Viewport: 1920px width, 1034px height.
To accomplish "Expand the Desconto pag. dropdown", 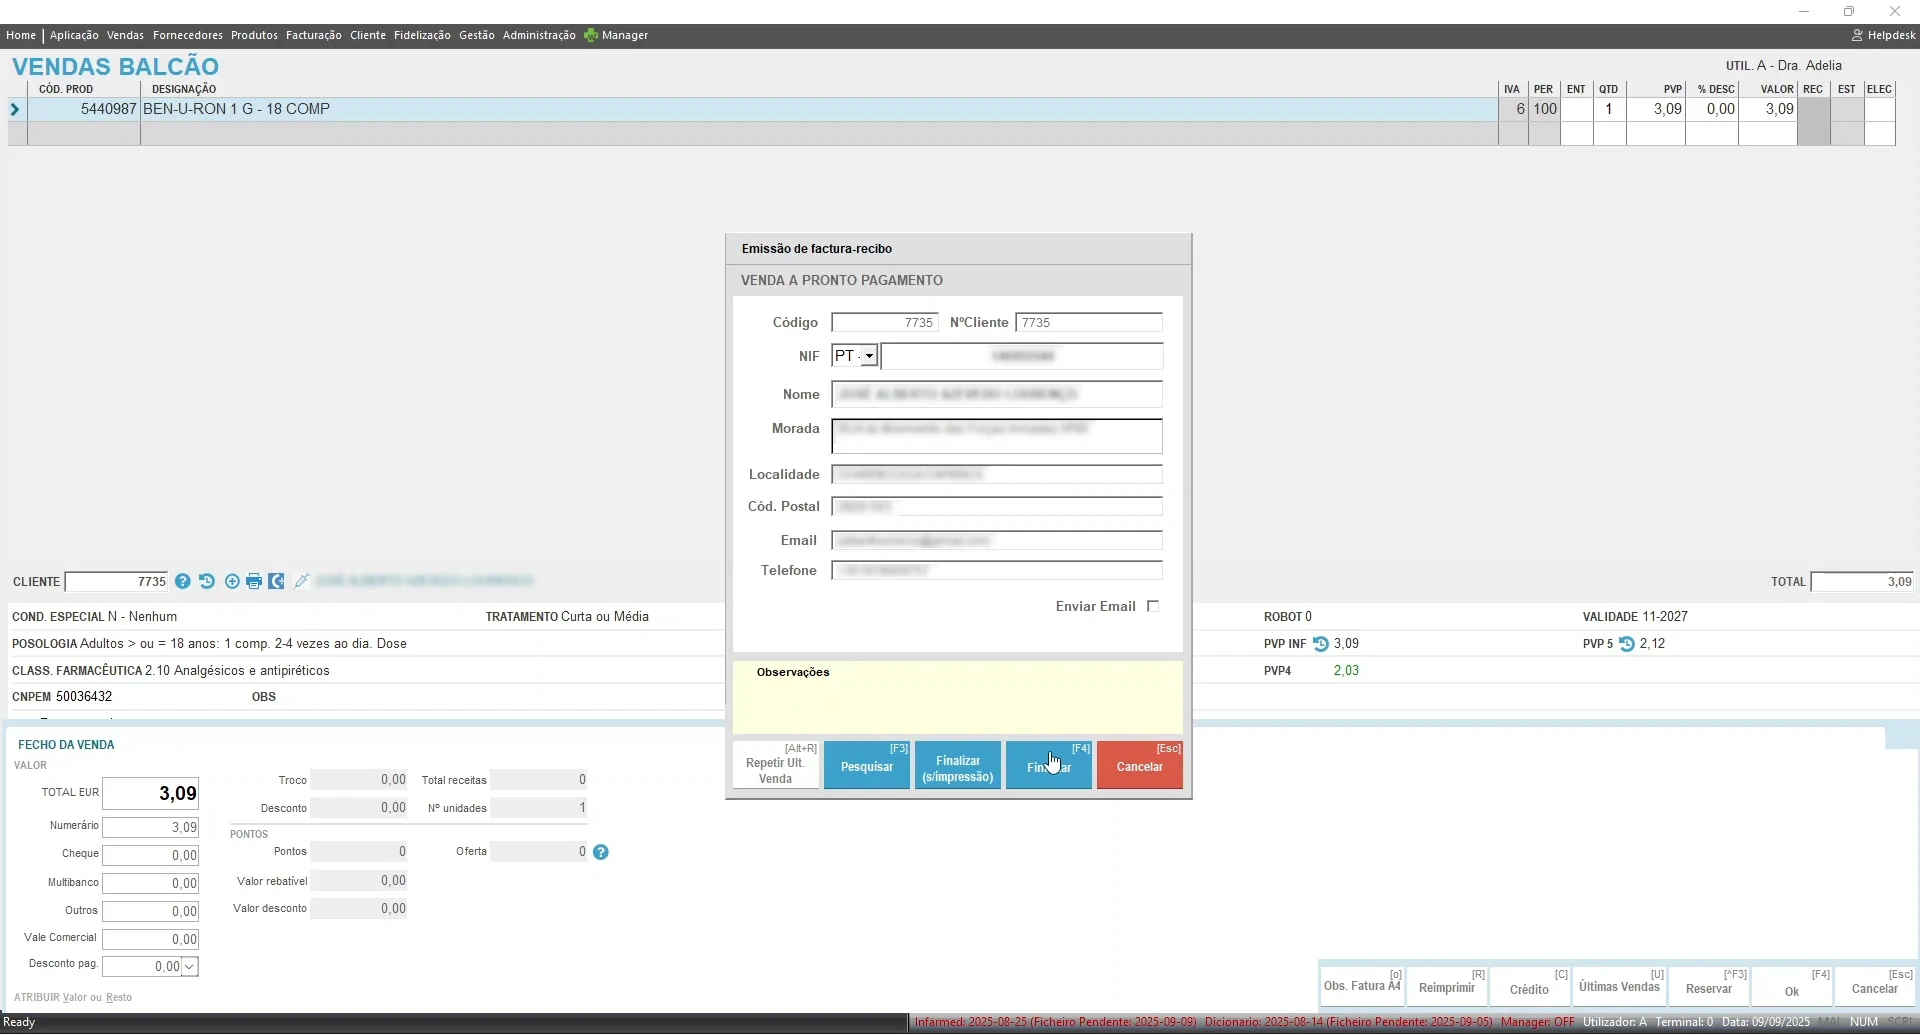I will (189, 966).
